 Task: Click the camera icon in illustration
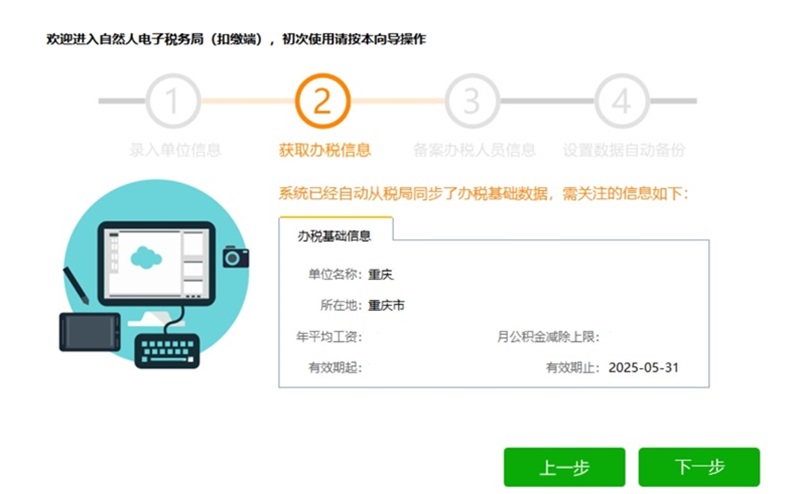click(236, 257)
